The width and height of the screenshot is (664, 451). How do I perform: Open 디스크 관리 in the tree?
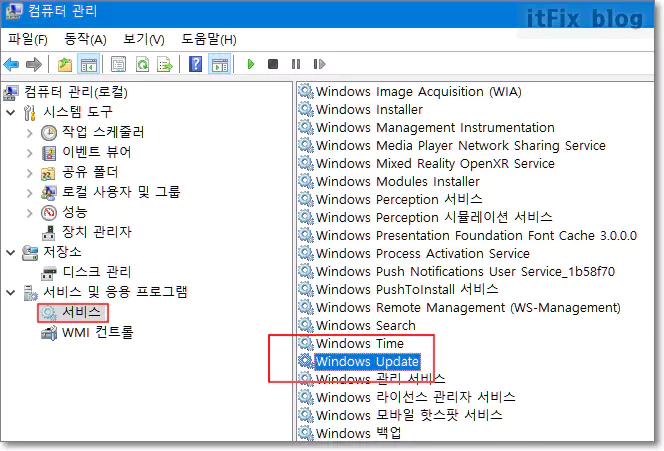click(97, 271)
